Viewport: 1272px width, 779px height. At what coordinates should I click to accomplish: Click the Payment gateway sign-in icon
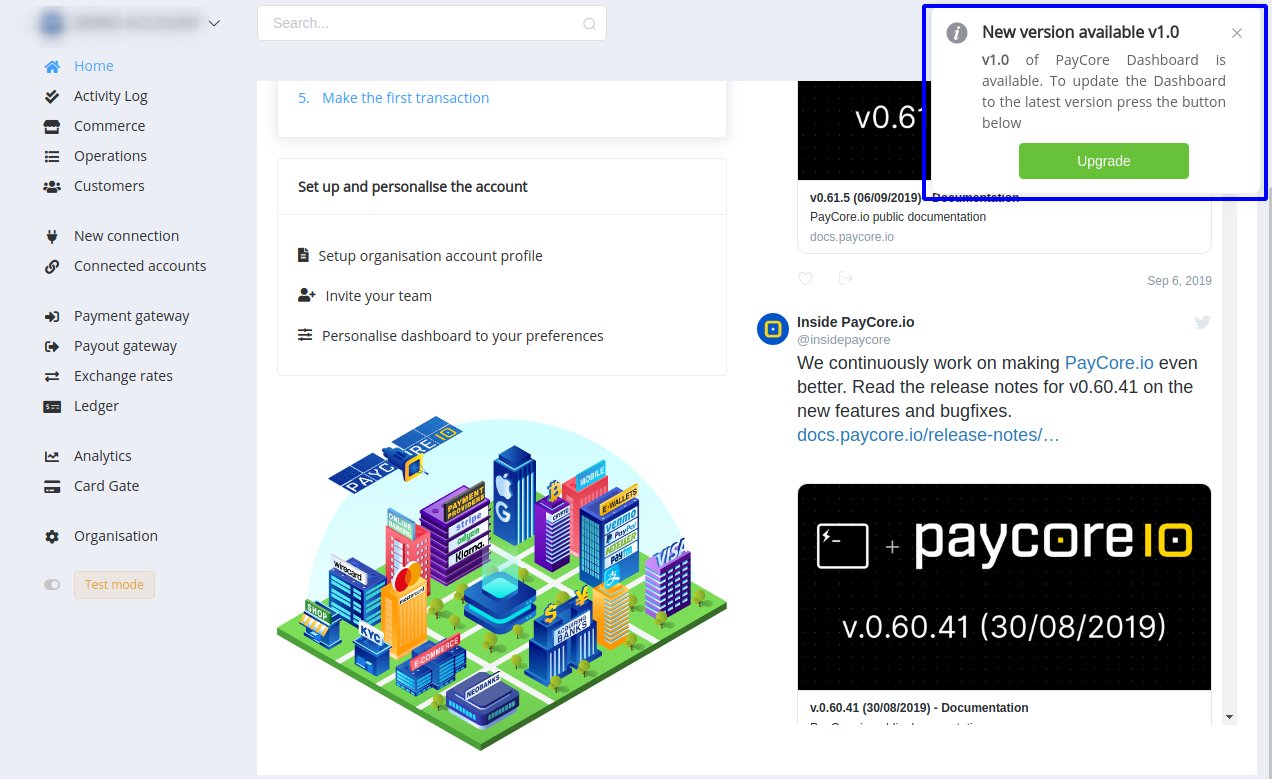(x=52, y=316)
